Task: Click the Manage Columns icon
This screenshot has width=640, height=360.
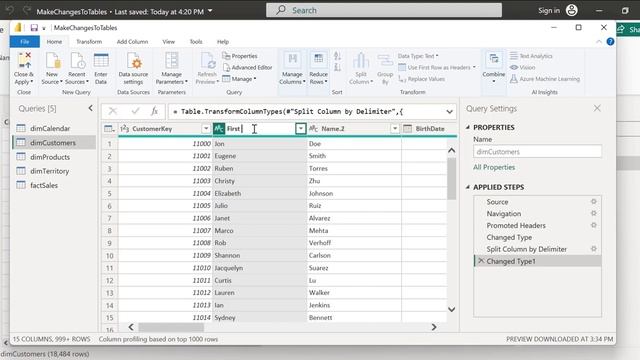Action: click(x=292, y=60)
